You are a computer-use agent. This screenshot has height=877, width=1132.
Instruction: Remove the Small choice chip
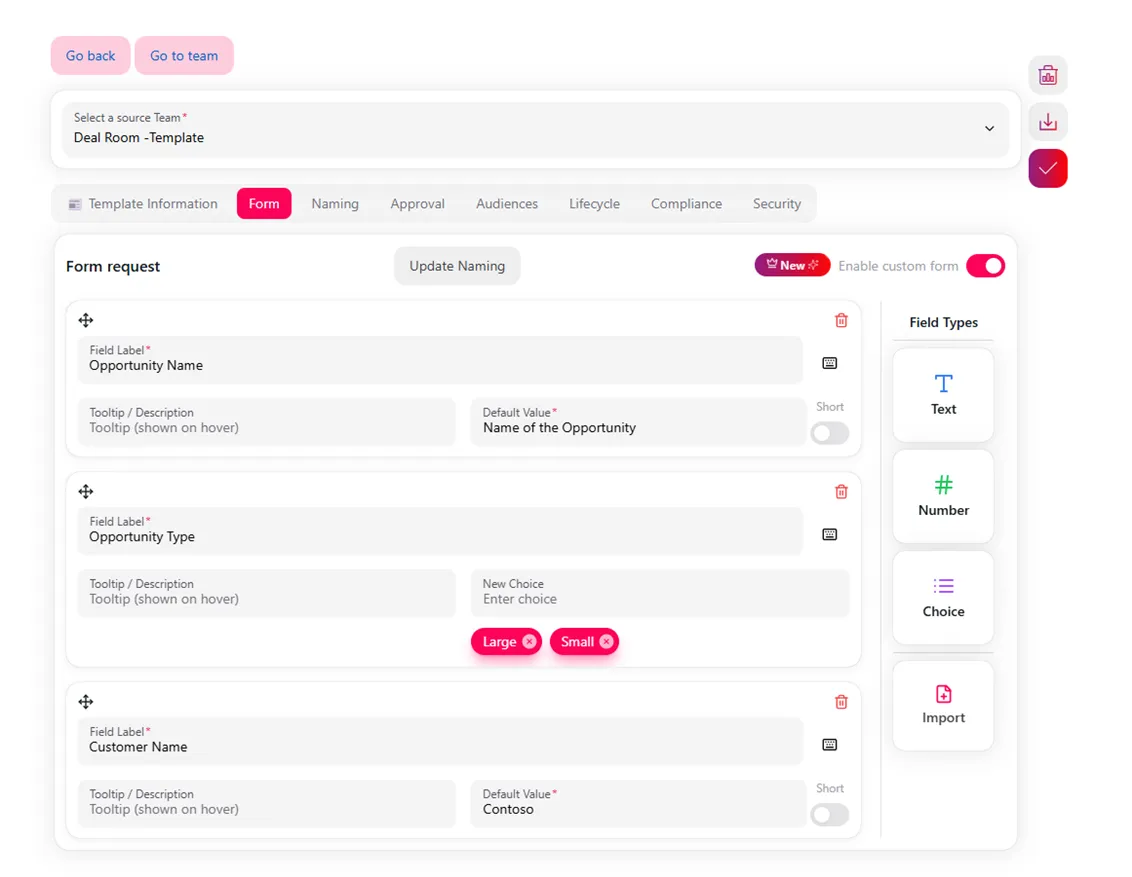coord(606,642)
